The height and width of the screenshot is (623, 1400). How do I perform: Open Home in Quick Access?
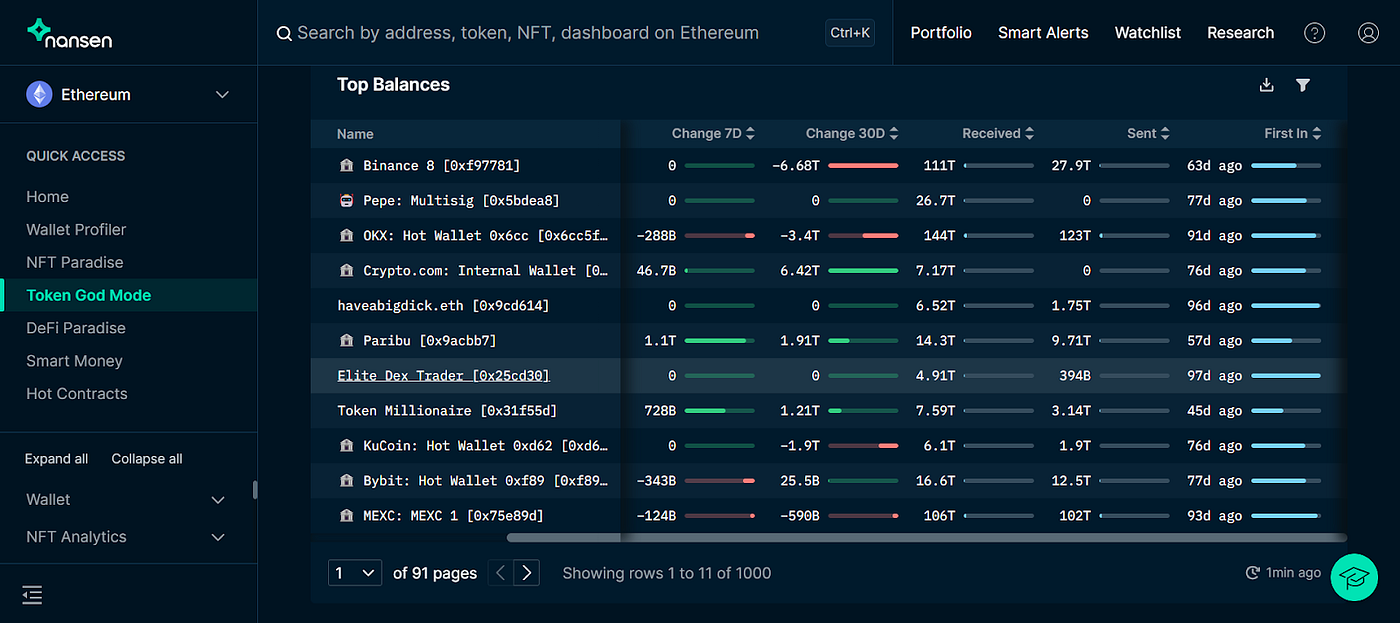coord(47,197)
